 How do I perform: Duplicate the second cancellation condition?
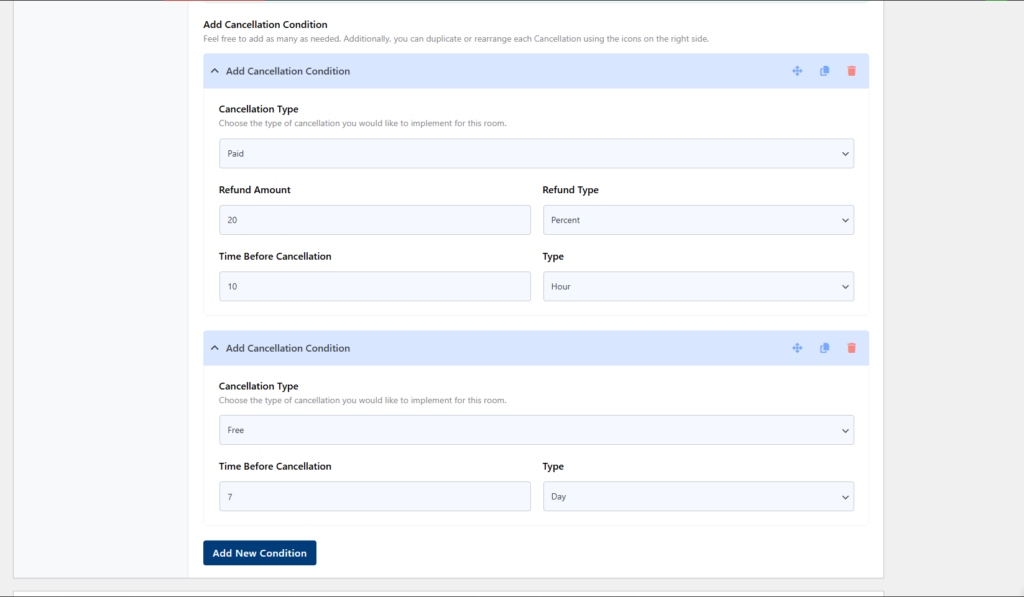point(824,348)
